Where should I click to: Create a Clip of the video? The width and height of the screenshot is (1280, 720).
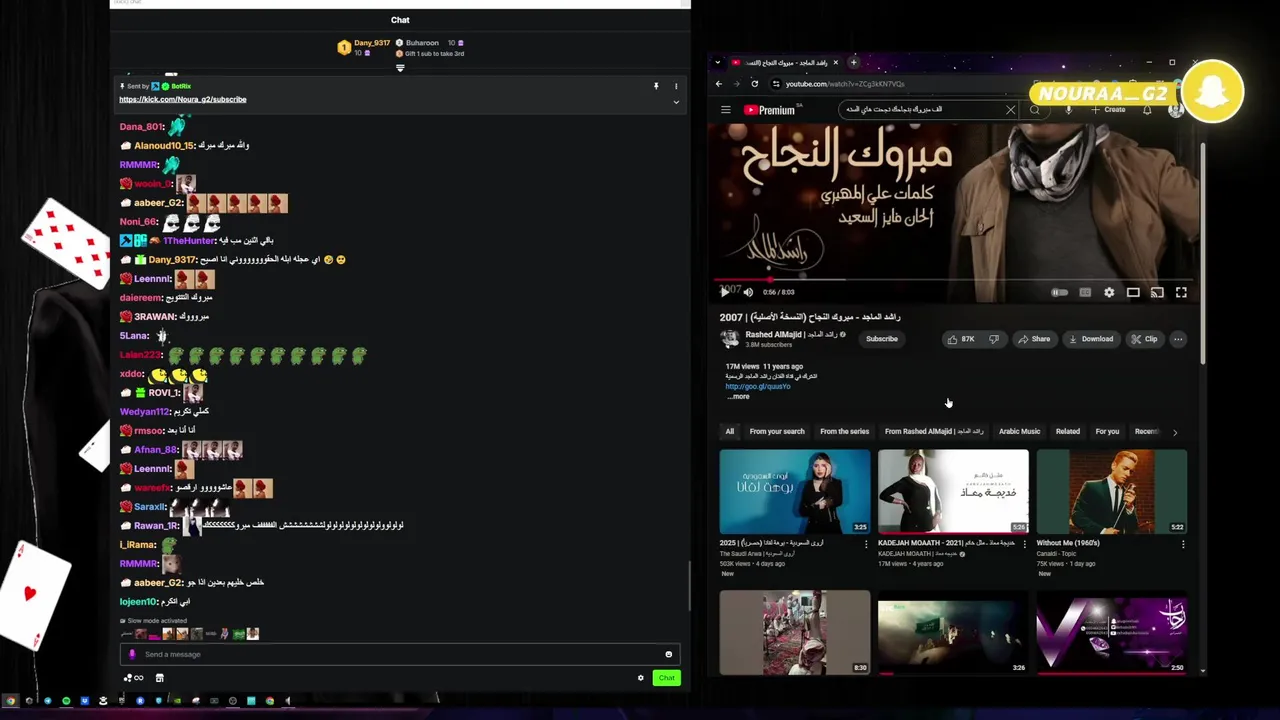[1145, 339]
